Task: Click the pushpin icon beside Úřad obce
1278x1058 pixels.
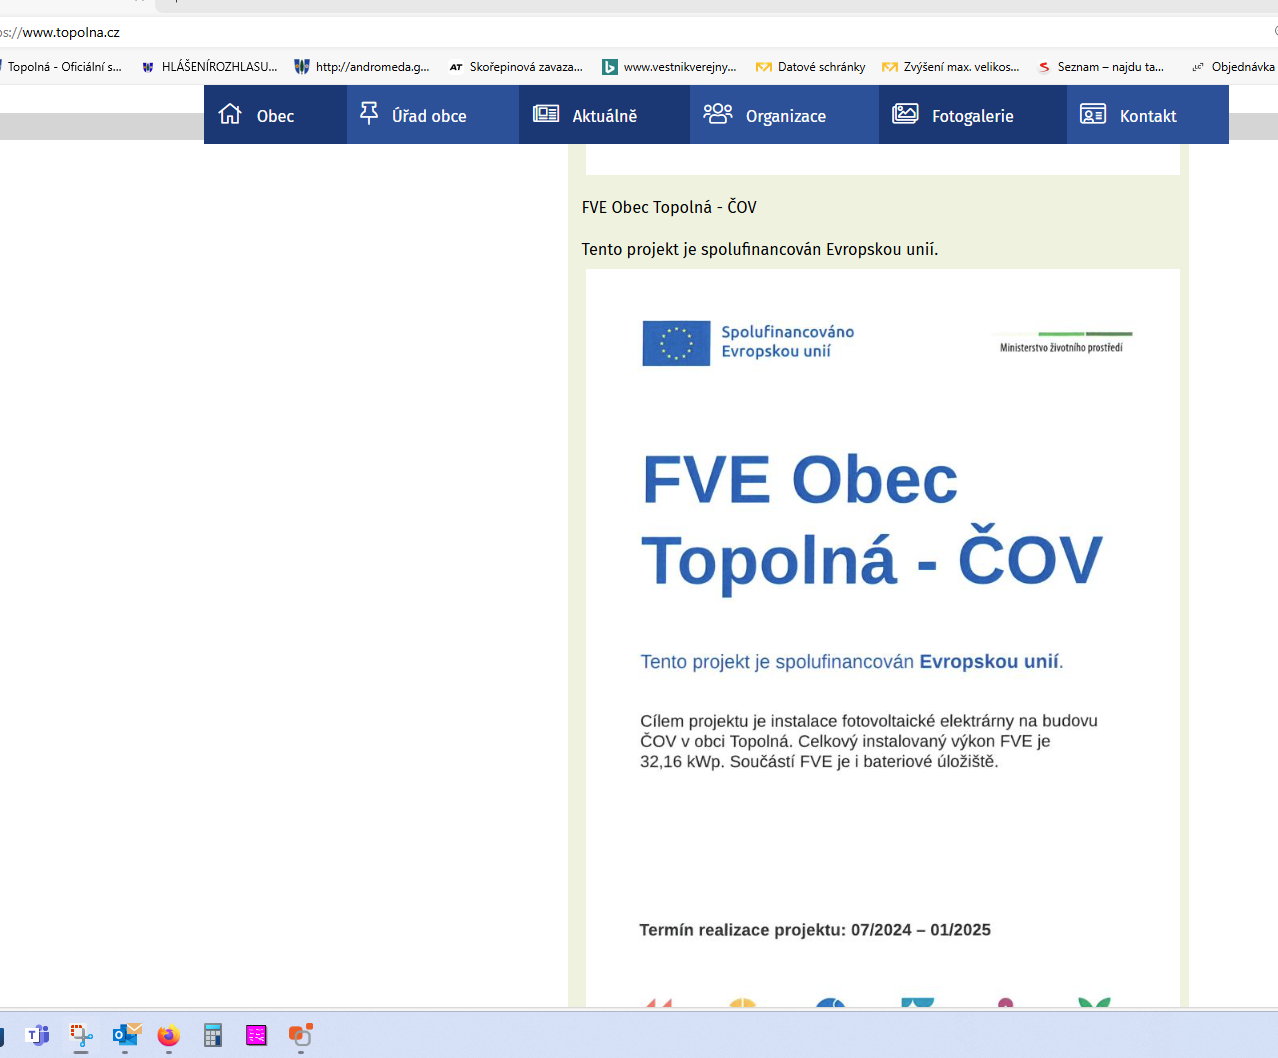Action: (369, 113)
